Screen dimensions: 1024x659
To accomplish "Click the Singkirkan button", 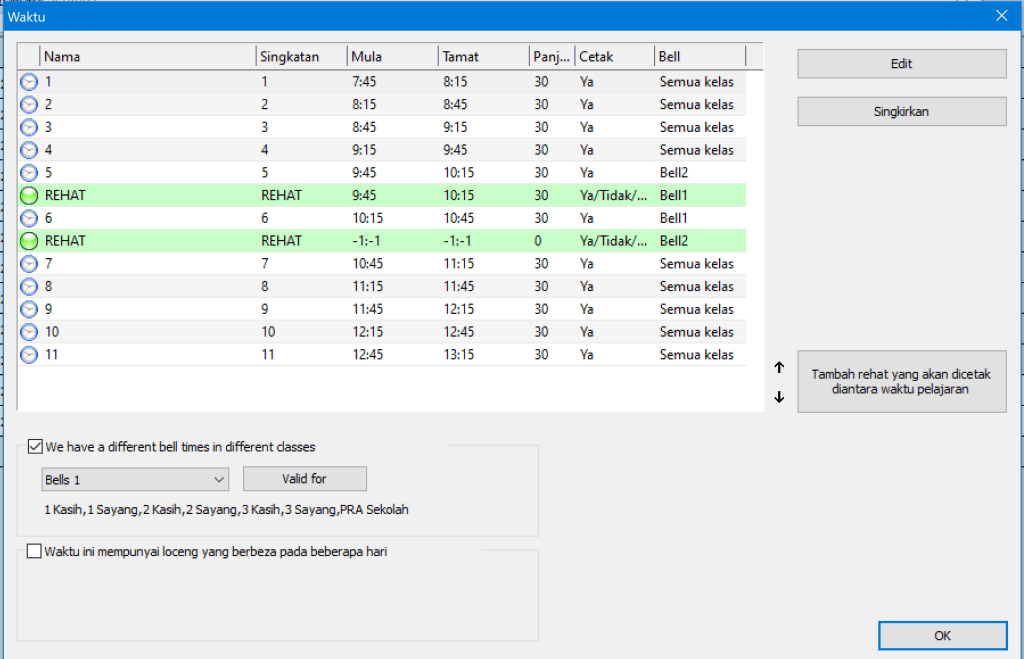I will 901,112.
